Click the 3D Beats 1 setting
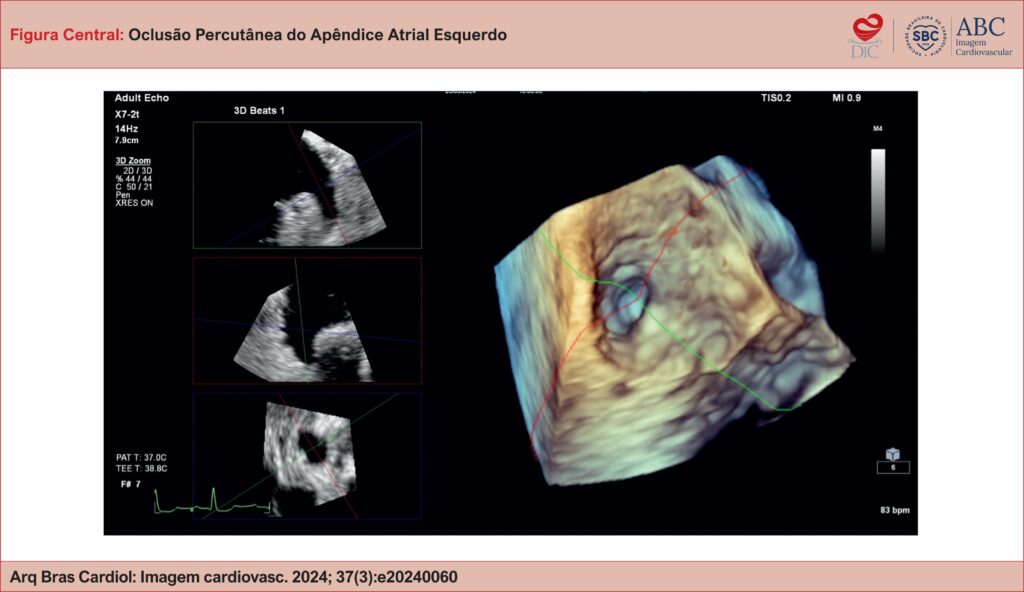 point(253,110)
